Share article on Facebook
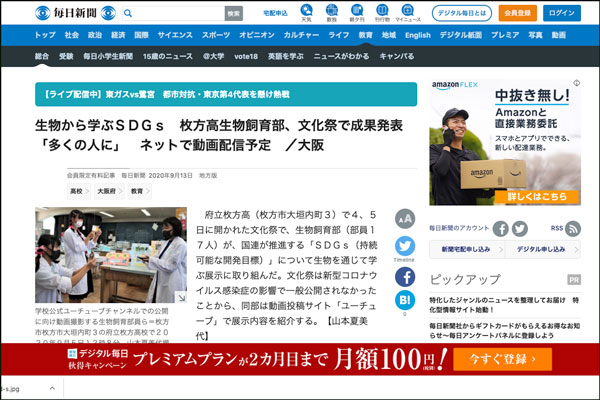The height and width of the screenshot is (400, 600). click(x=404, y=274)
